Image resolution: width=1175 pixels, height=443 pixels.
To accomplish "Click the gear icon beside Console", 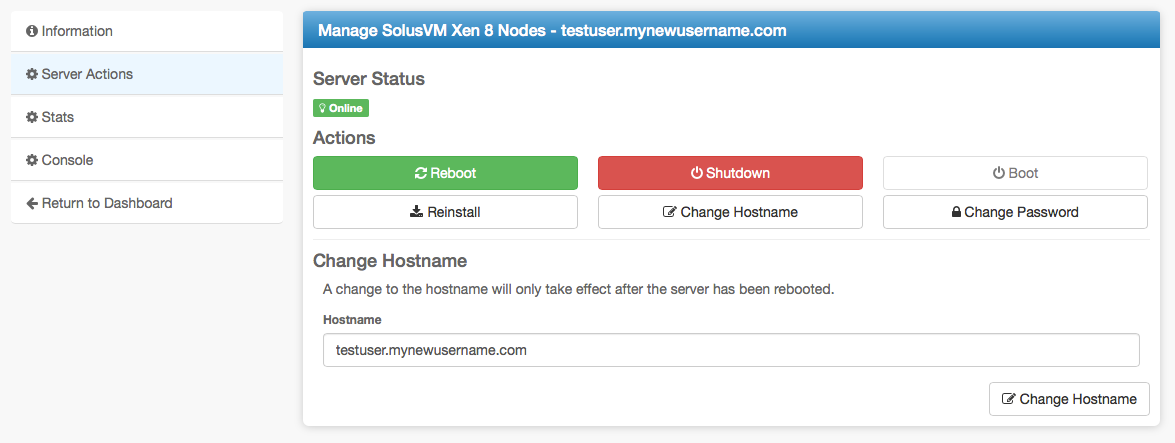I will (x=32, y=161).
